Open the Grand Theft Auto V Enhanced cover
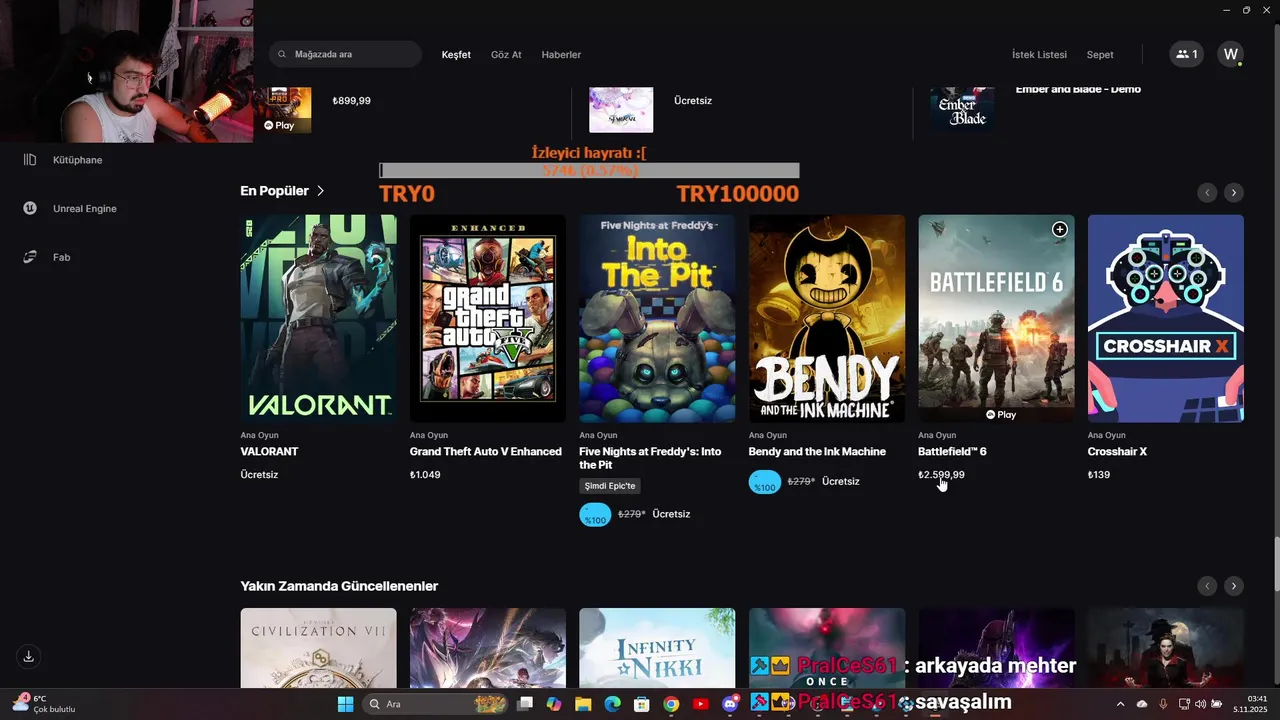Screen dimensions: 1280x720 pyautogui.click(x=487, y=318)
